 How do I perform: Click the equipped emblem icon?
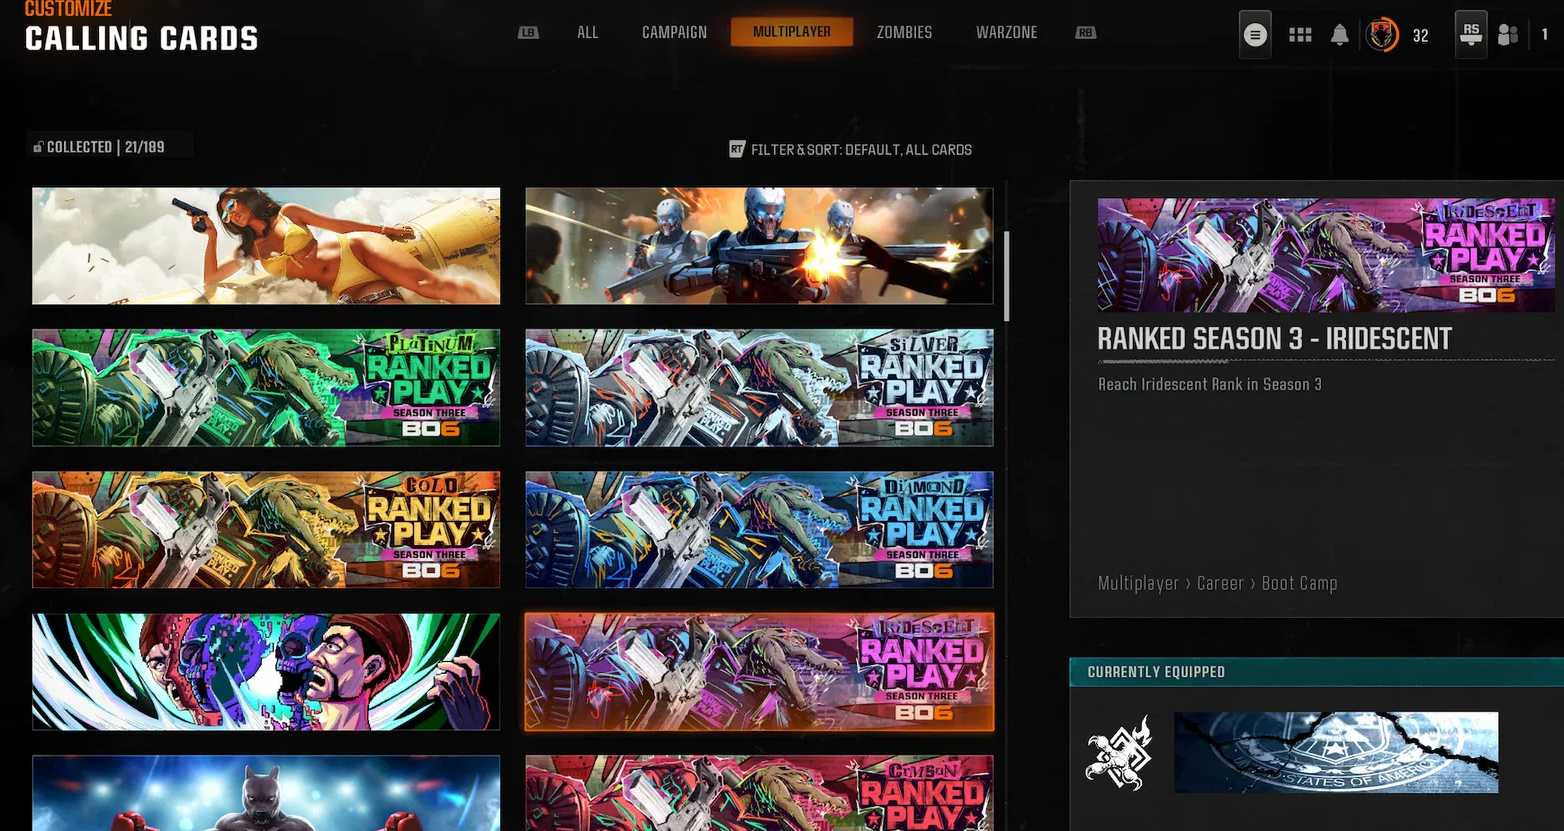(x=1119, y=752)
